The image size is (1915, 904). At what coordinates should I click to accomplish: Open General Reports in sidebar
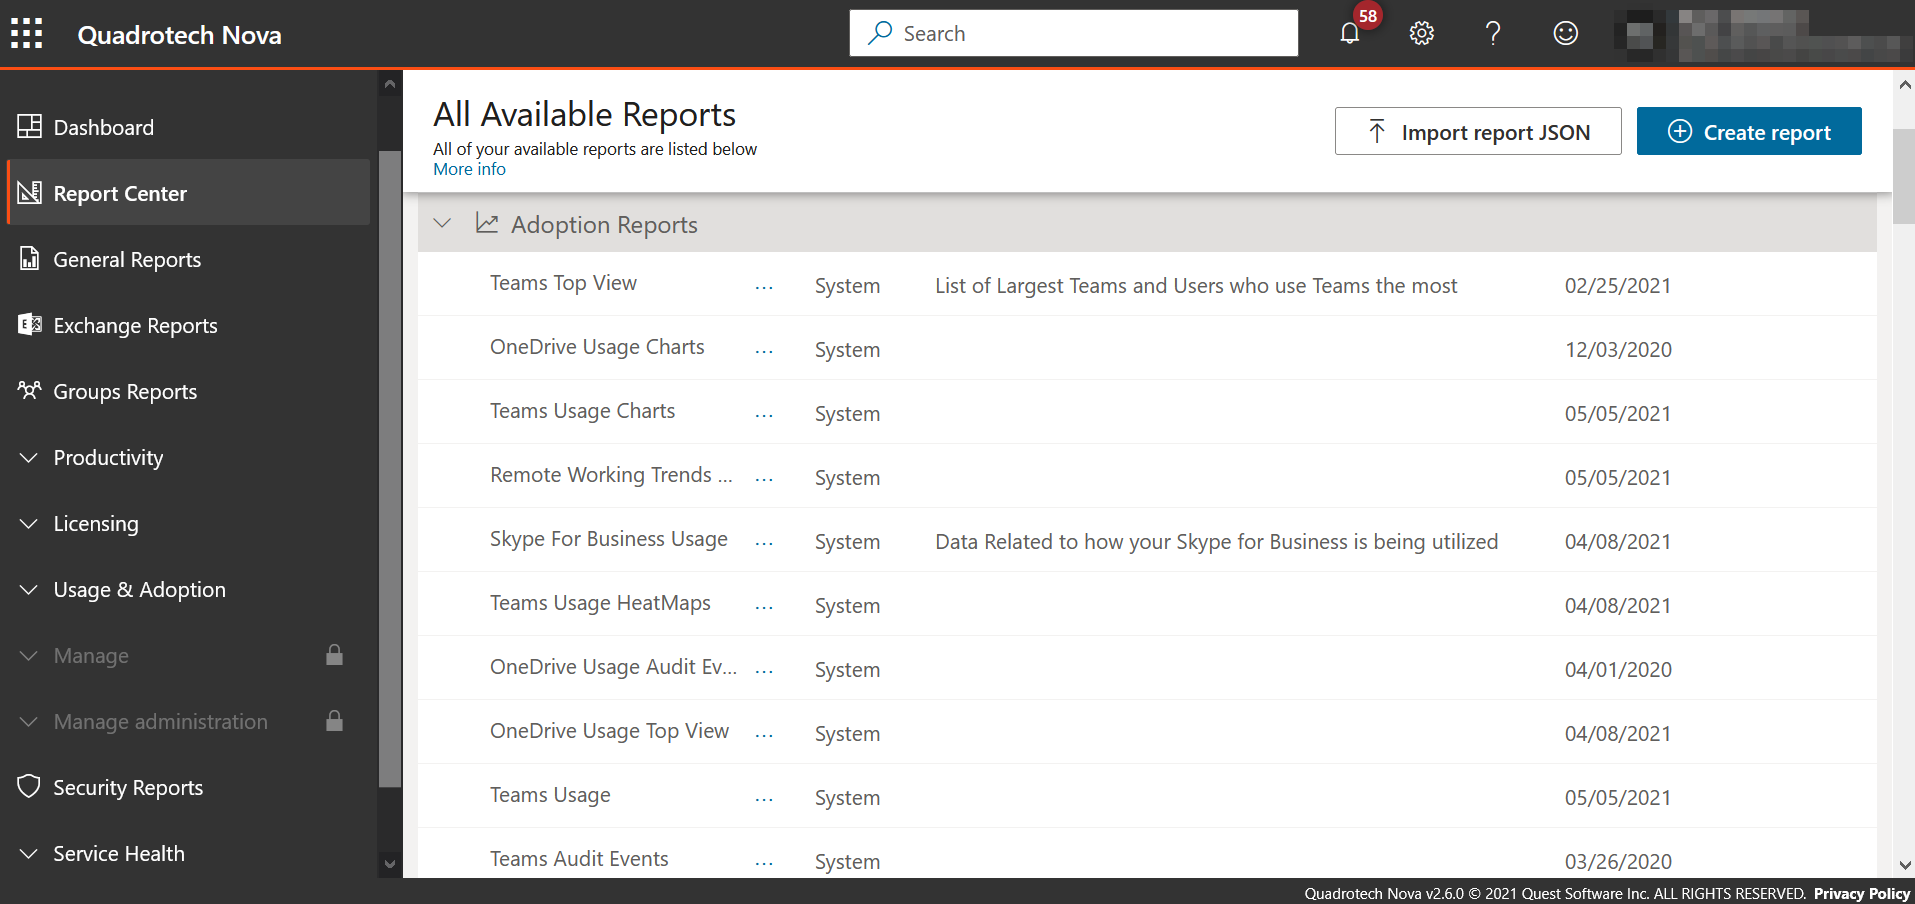point(188,259)
